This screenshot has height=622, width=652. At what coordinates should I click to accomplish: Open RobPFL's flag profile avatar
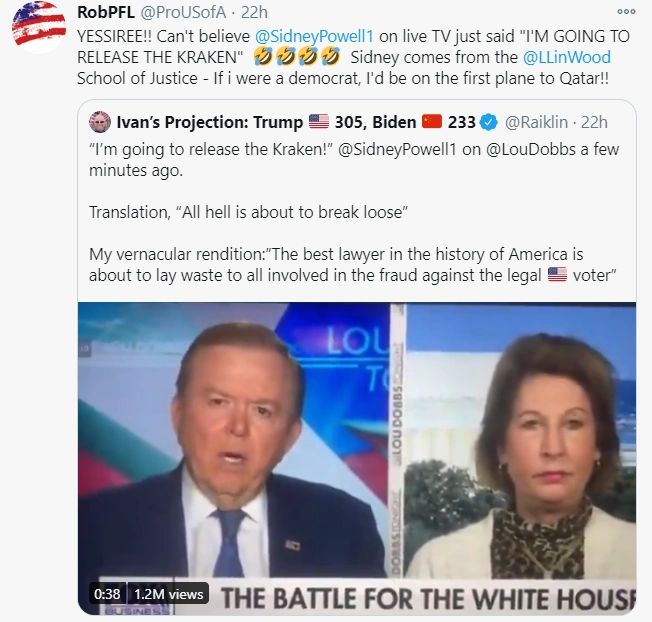coord(39,26)
